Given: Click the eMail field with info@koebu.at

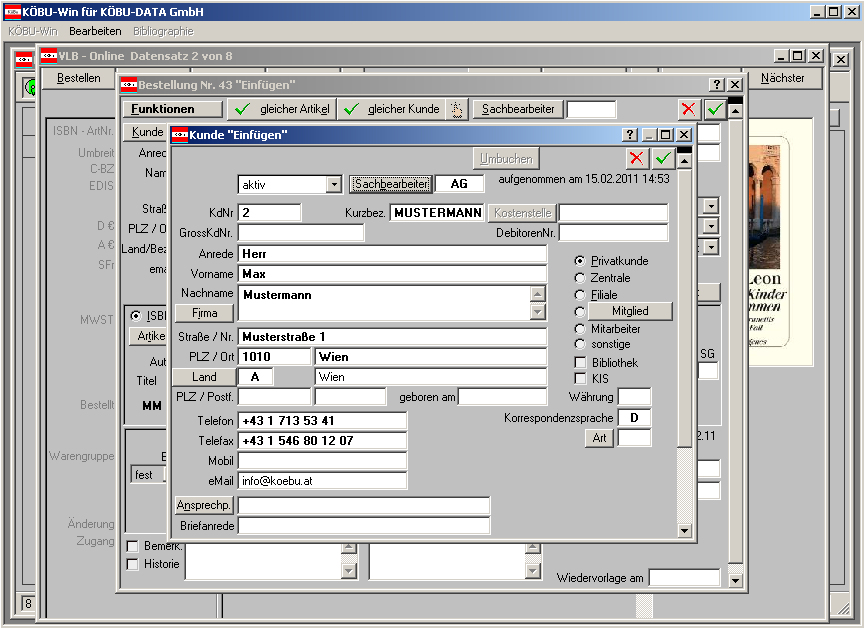Looking at the screenshot, I should (x=322, y=481).
